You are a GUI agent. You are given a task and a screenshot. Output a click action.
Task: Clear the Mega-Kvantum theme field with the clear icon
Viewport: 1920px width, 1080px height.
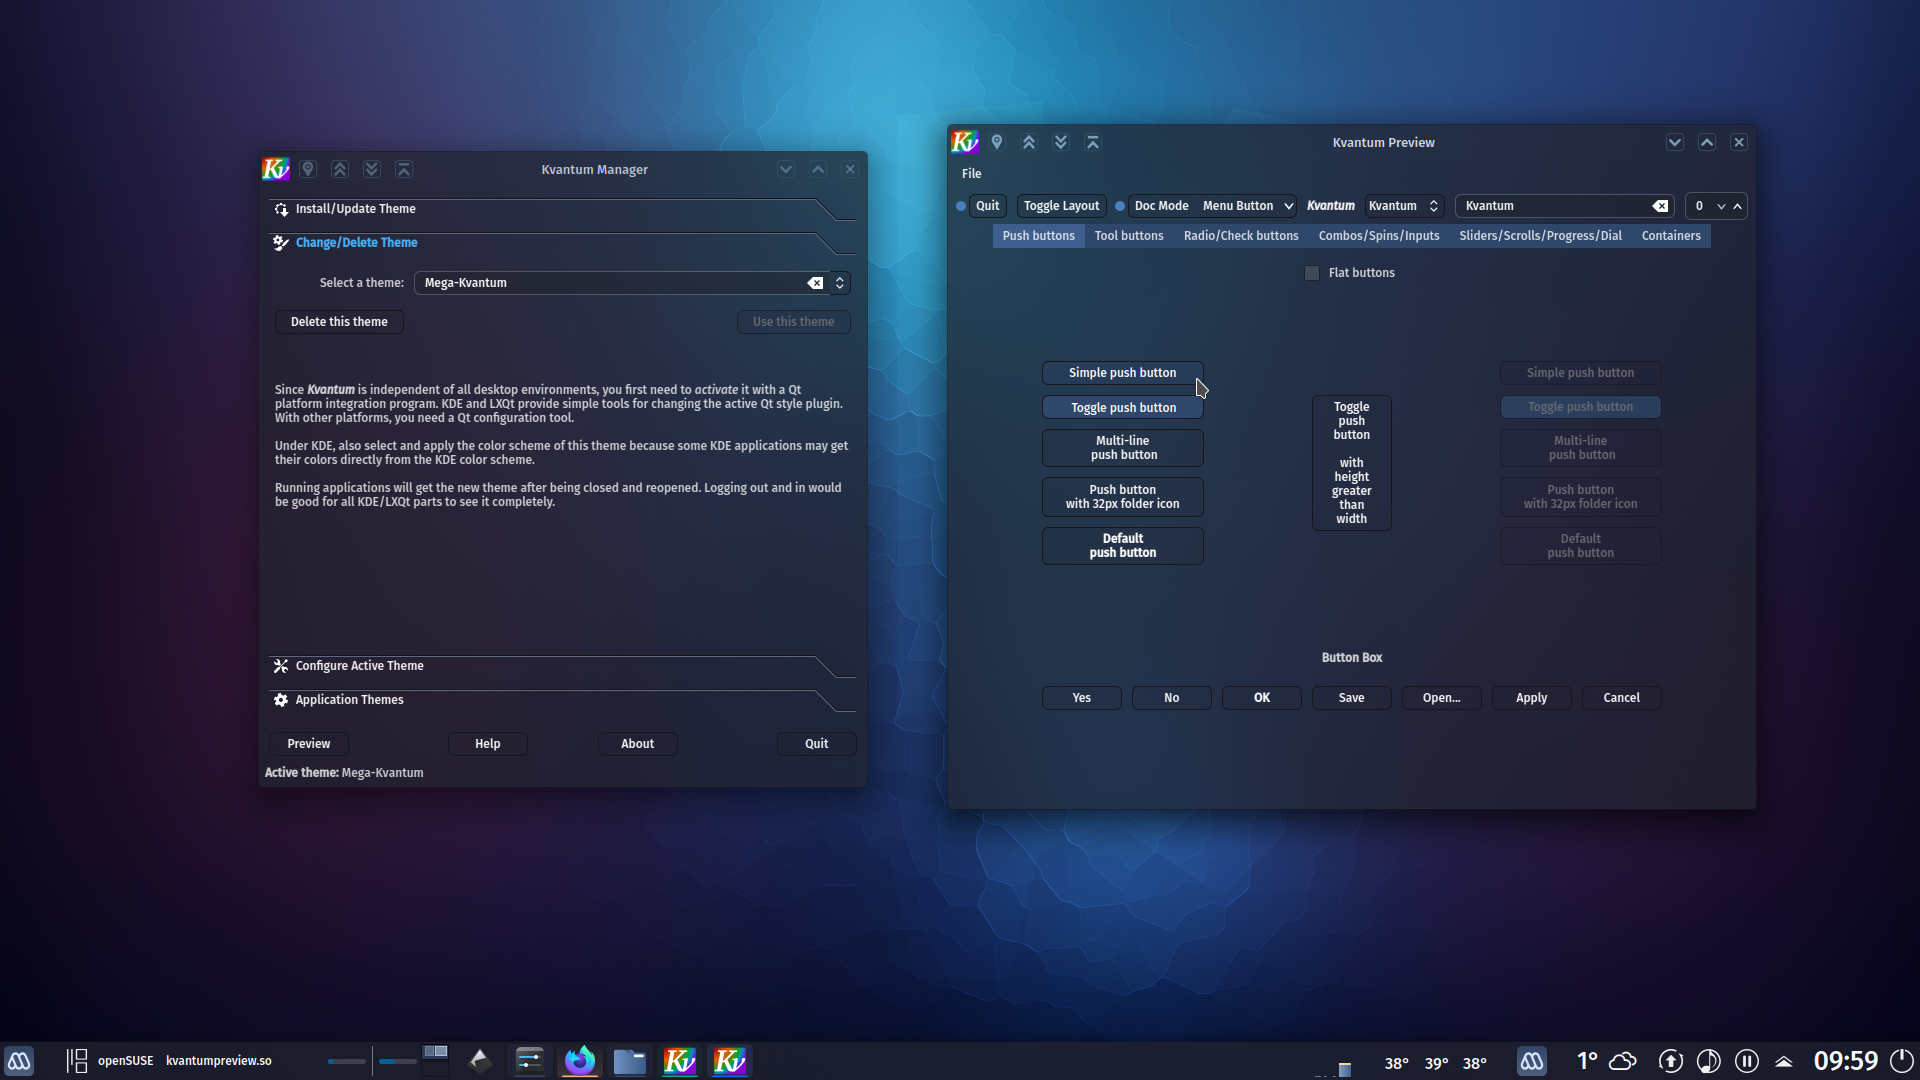pos(816,283)
